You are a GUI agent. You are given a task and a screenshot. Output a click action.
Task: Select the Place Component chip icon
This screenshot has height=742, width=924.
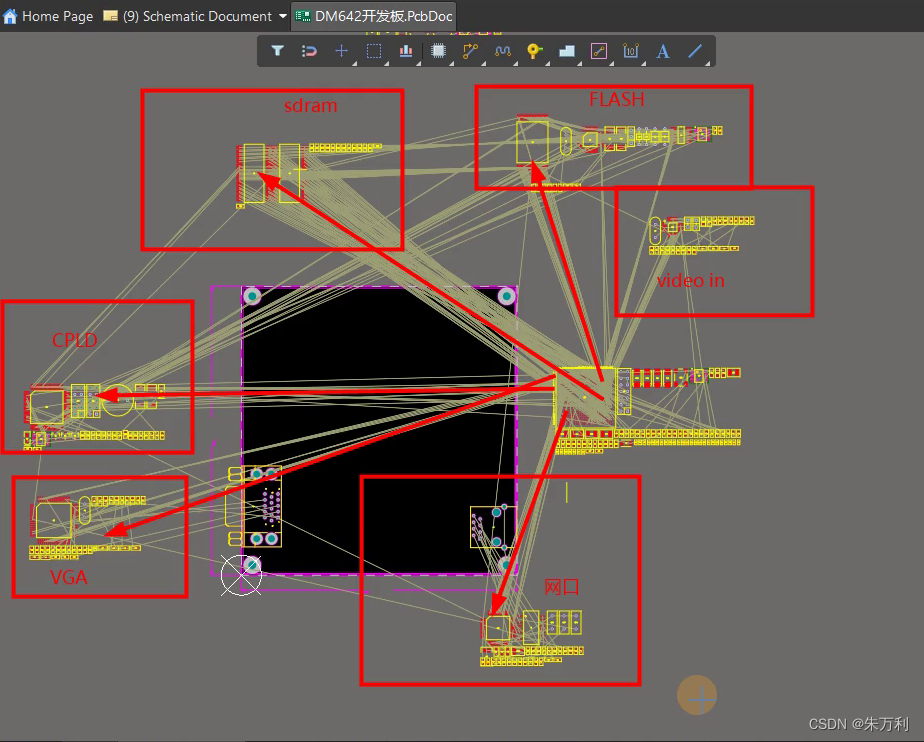pos(438,51)
